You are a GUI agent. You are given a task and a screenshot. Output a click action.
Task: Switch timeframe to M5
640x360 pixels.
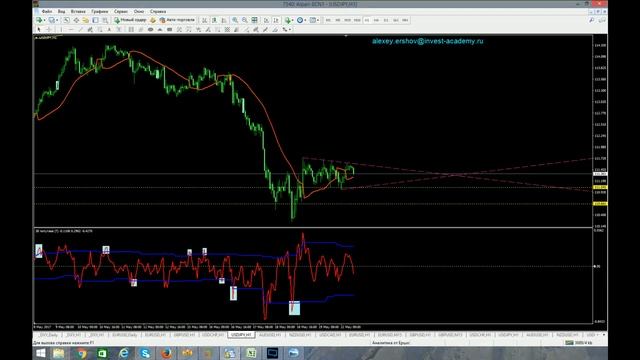[x=338, y=20]
